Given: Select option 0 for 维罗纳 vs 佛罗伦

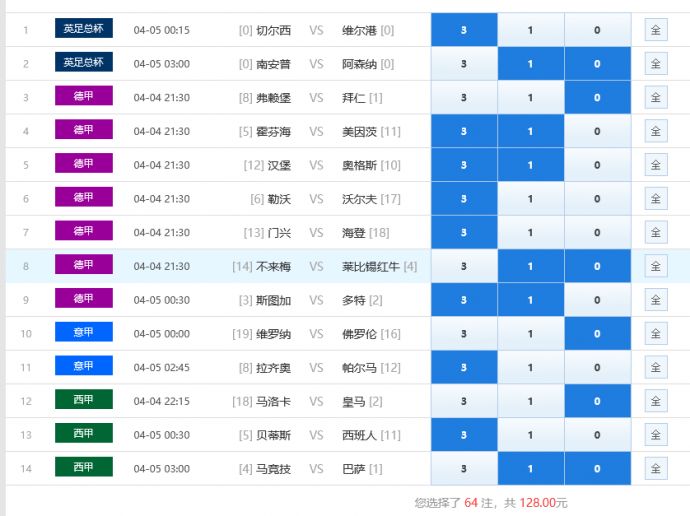Looking at the screenshot, I should (x=597, y=334).
